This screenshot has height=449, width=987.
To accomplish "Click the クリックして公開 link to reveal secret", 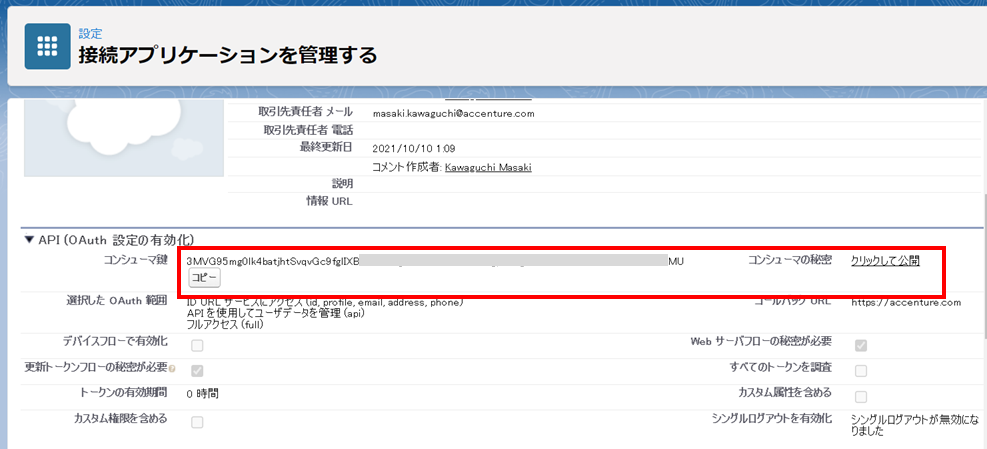I will click(x=884, y=261).
